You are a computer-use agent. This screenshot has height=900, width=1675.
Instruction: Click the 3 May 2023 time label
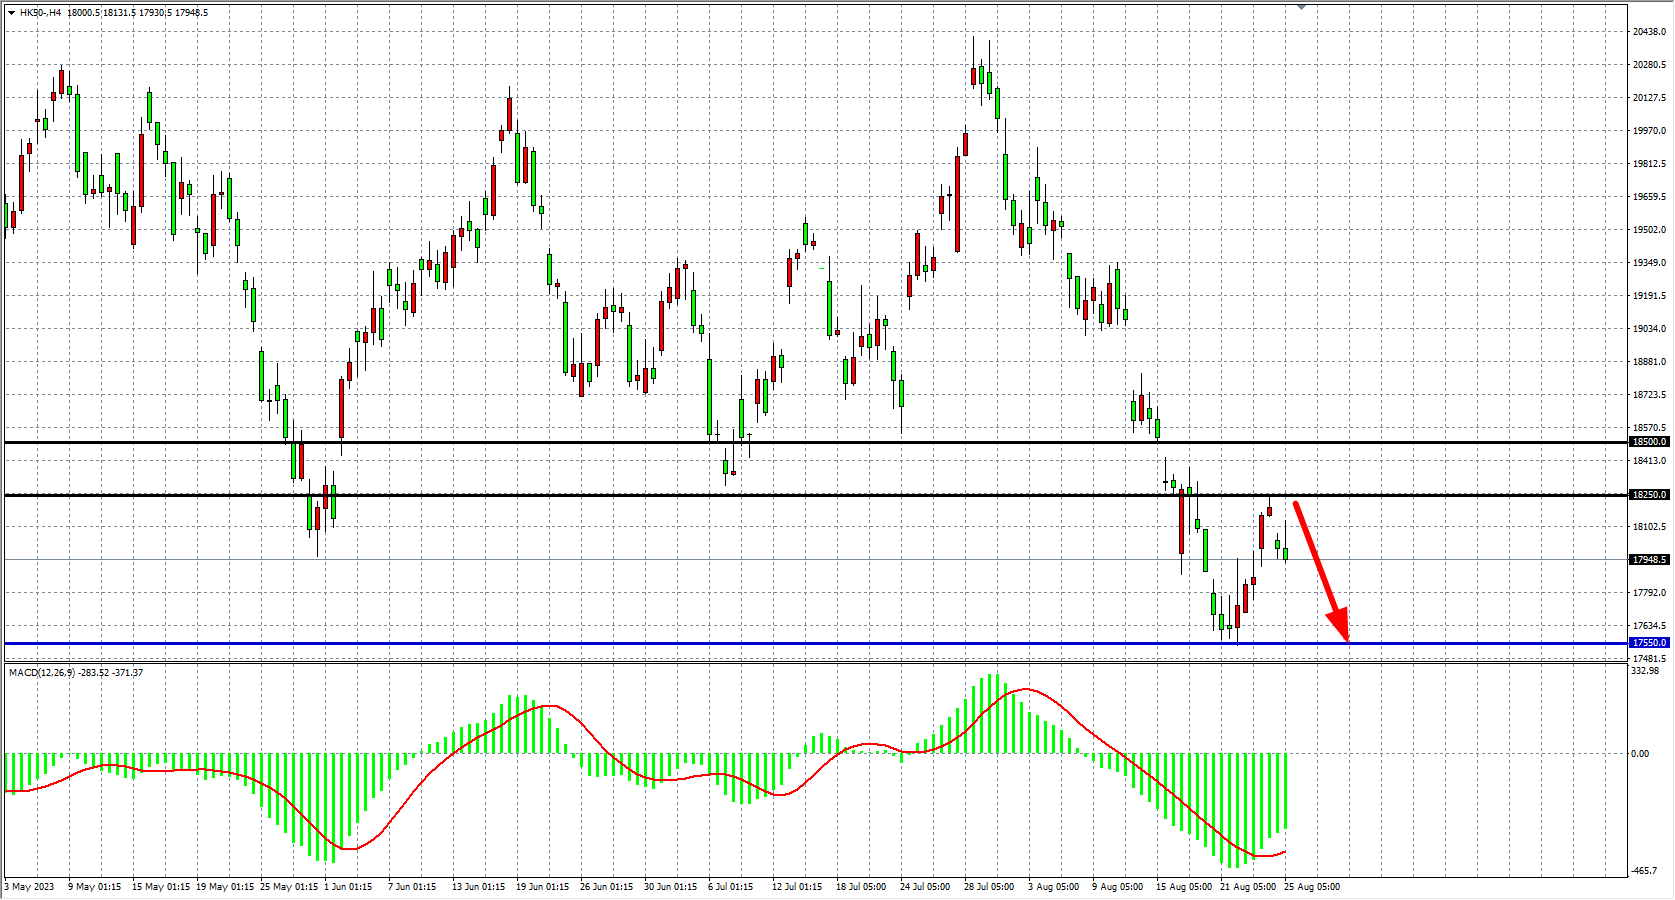[30, 887]
